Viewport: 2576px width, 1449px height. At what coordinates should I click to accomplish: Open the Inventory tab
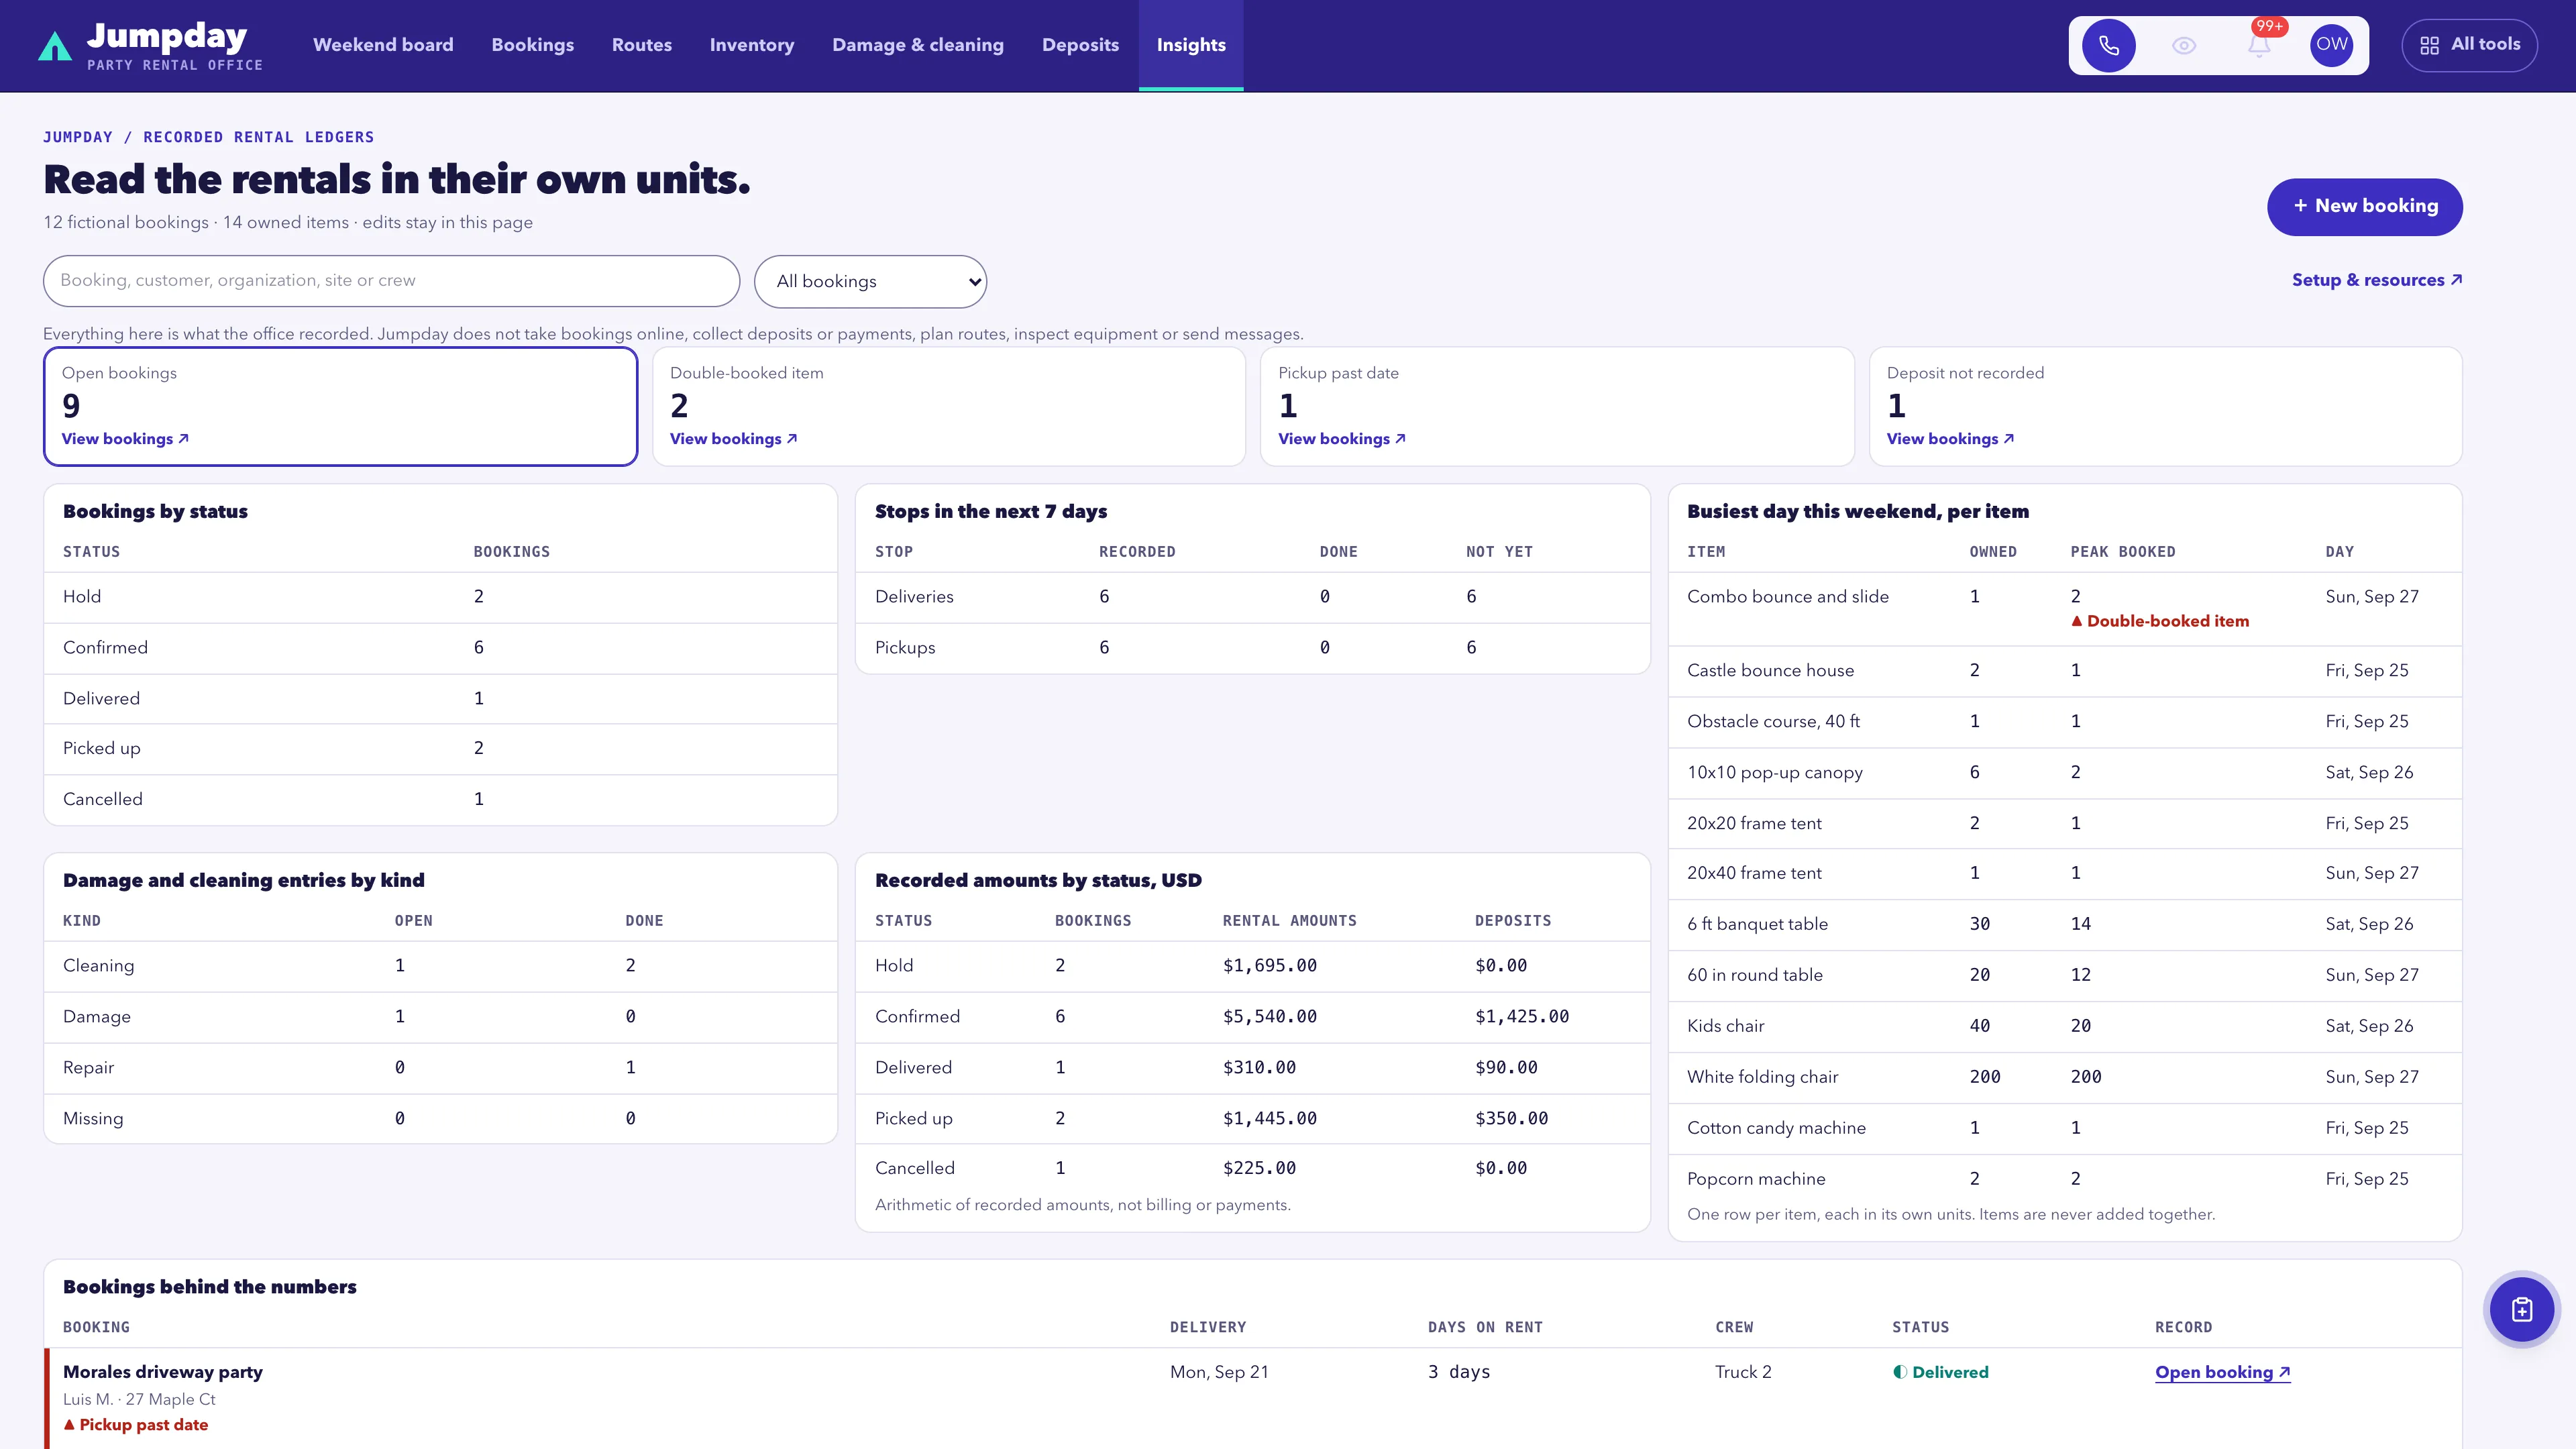coord(751,45)
